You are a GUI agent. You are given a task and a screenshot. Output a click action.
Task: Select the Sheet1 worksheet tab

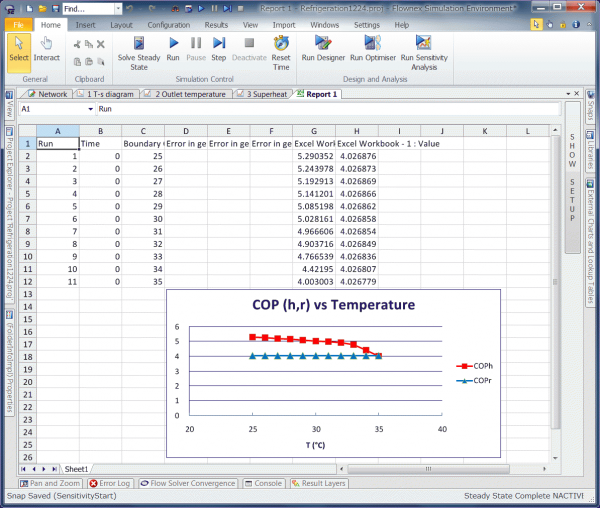click(76, 468)
